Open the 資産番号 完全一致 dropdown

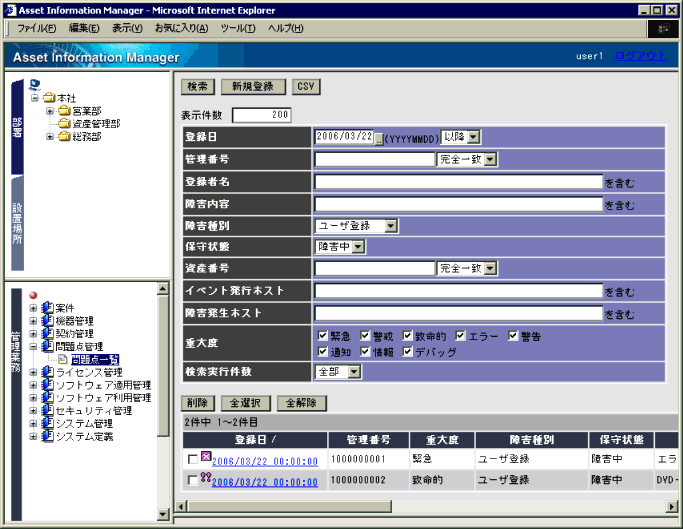(x=490, y=268)
